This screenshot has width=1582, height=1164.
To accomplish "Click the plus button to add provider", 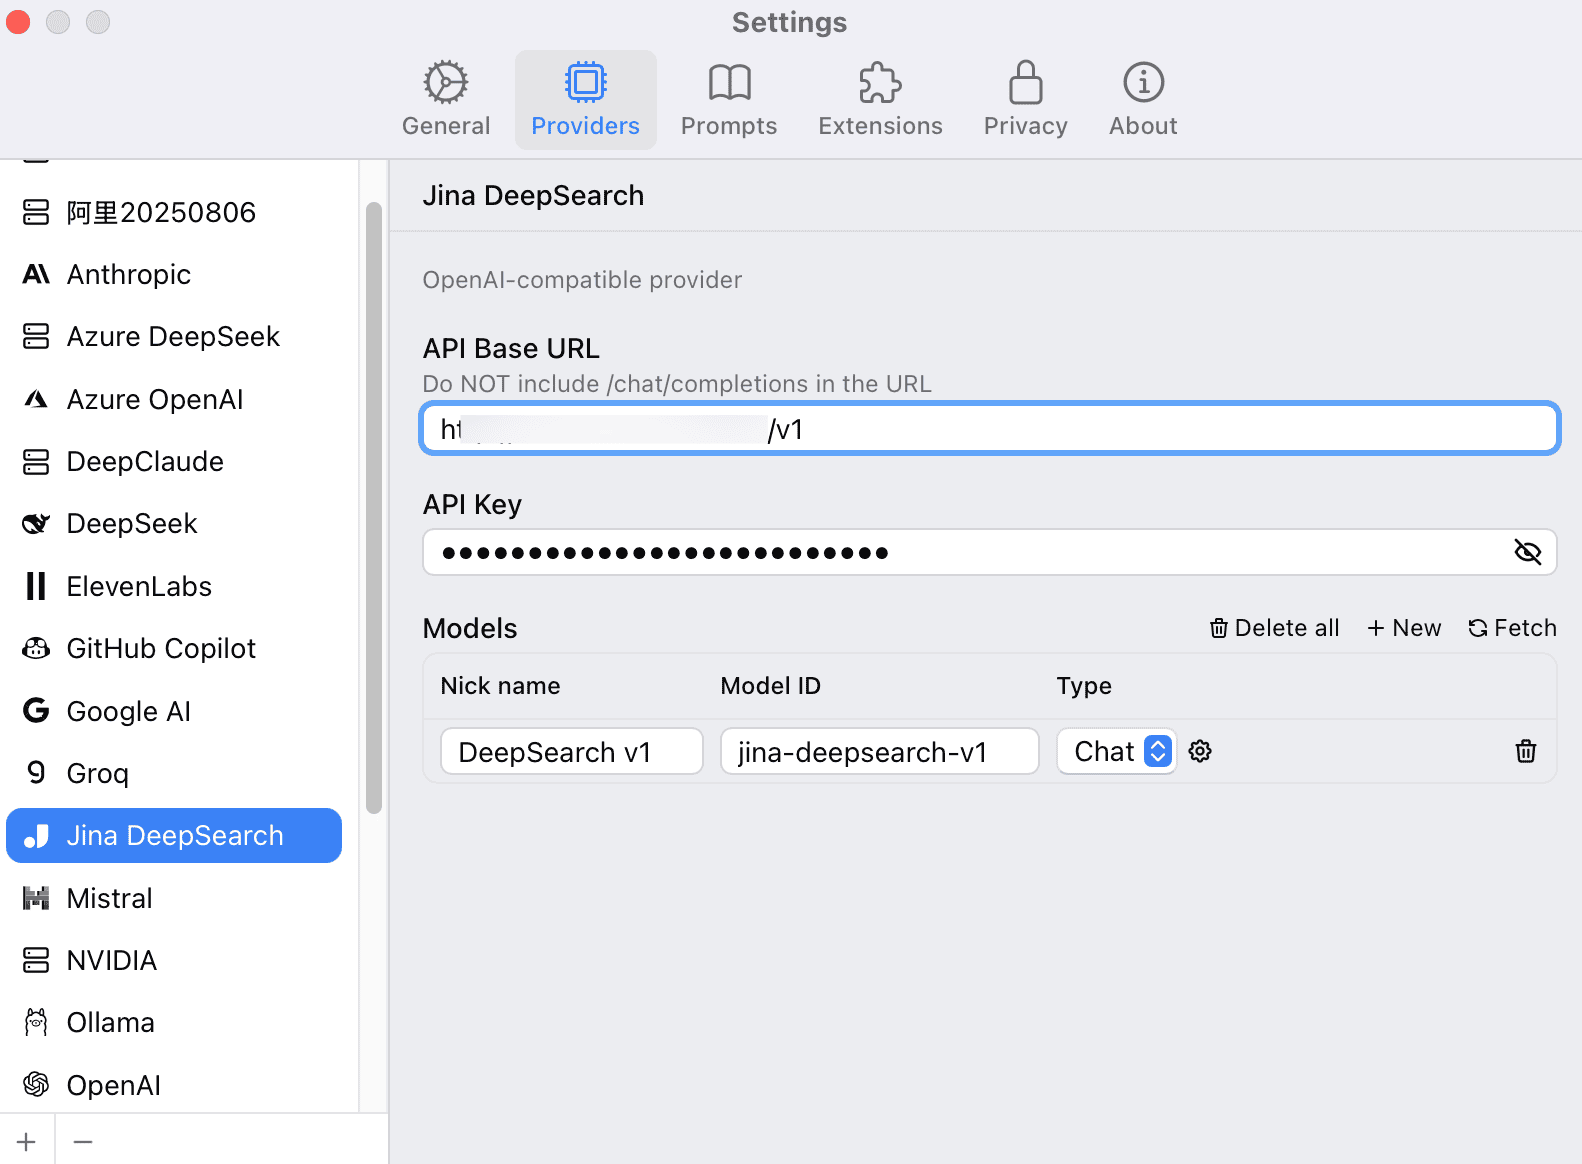I will (x=27, y=1141).
